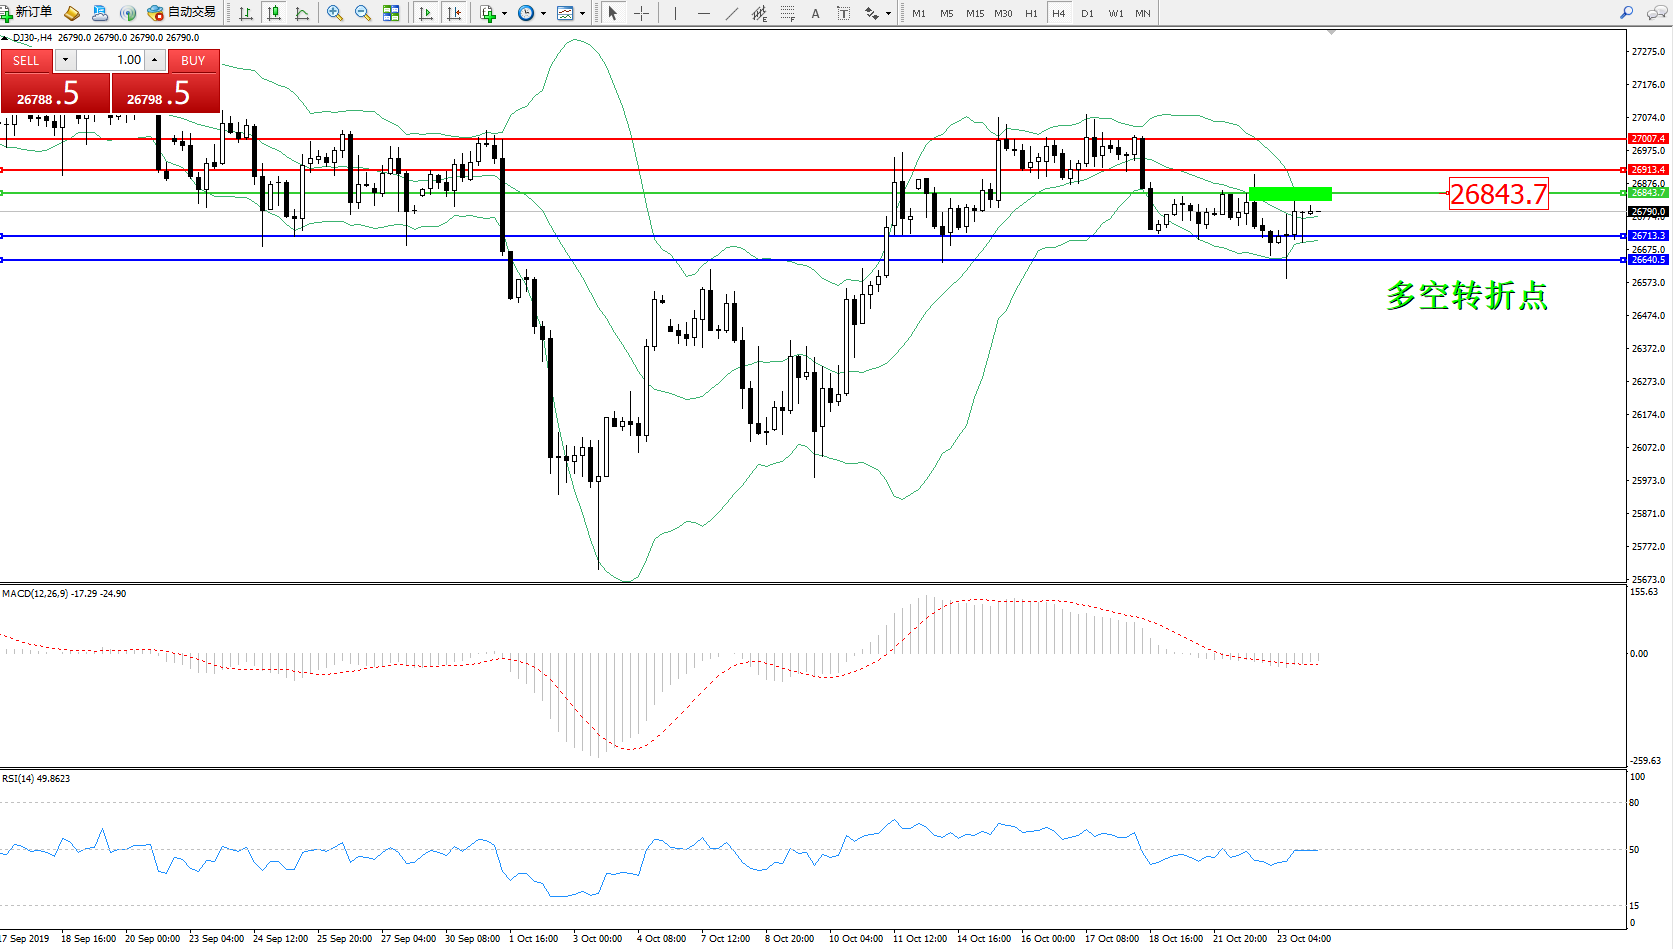Select the trendline drawing tool
1673x949 pixels.
732,13
